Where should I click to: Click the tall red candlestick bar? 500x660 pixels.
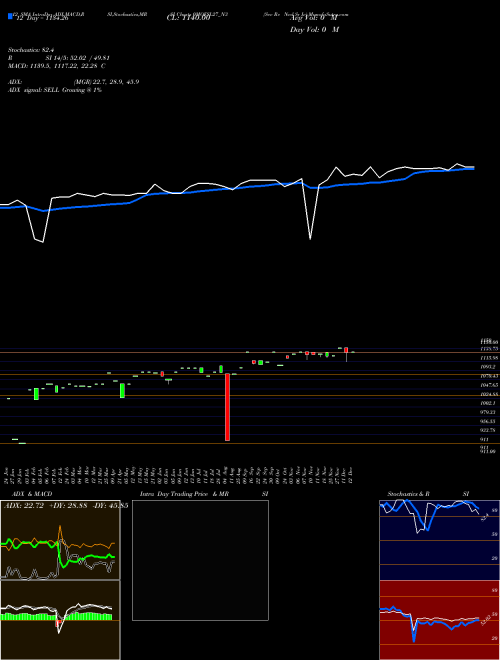tap(227, 407)
